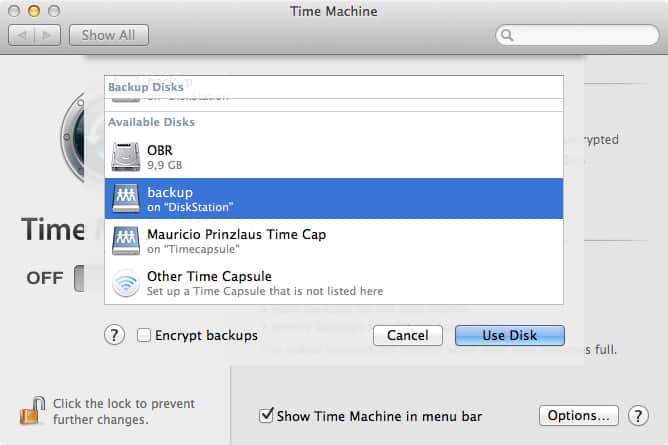
Task: Focus the System Preferences search field
Action: click(578, 35)
